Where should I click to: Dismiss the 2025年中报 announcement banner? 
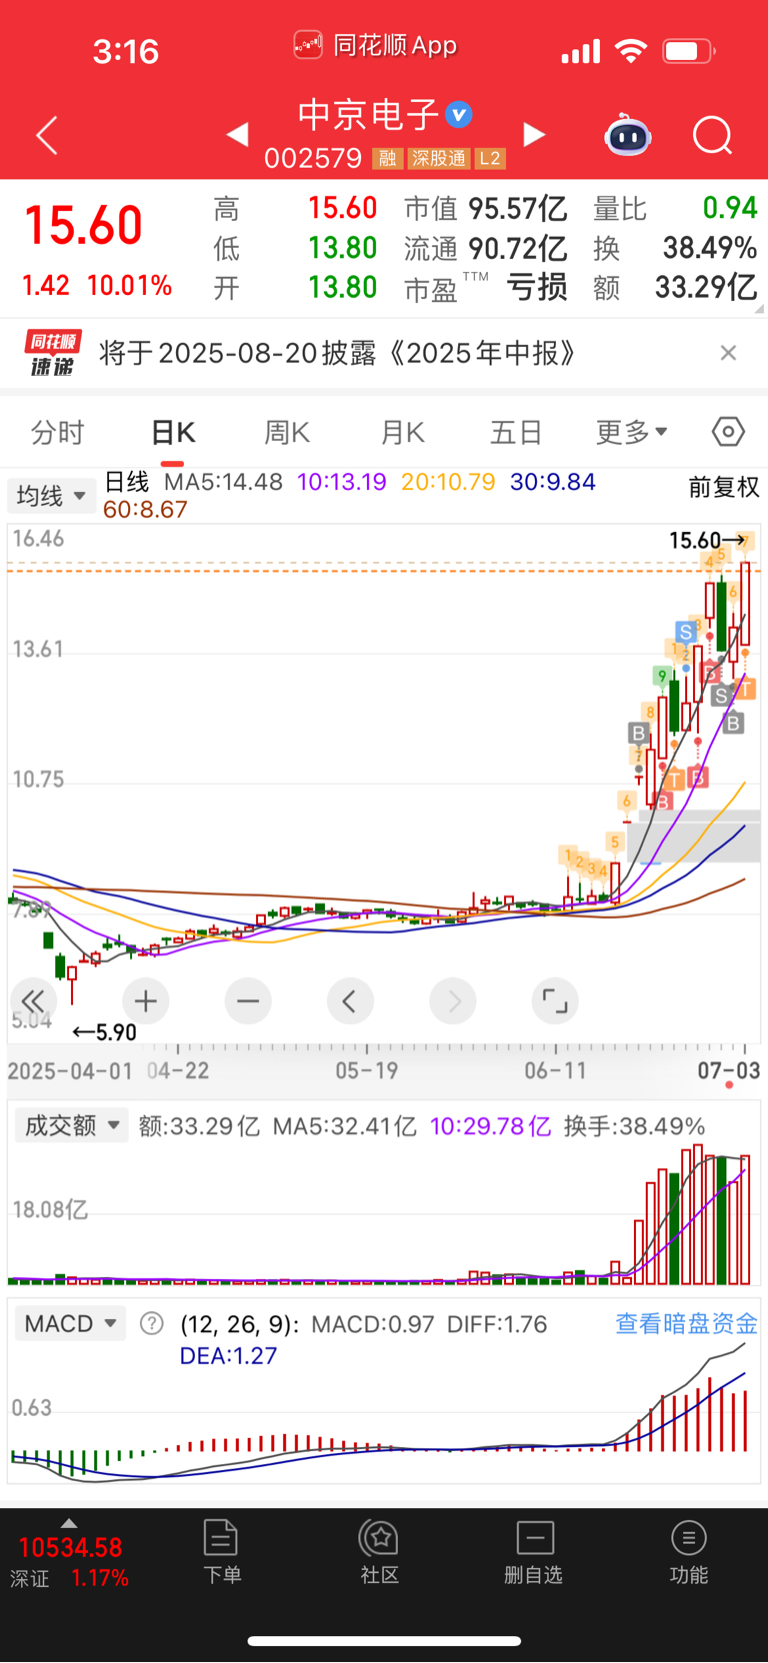tap(729, 352)
